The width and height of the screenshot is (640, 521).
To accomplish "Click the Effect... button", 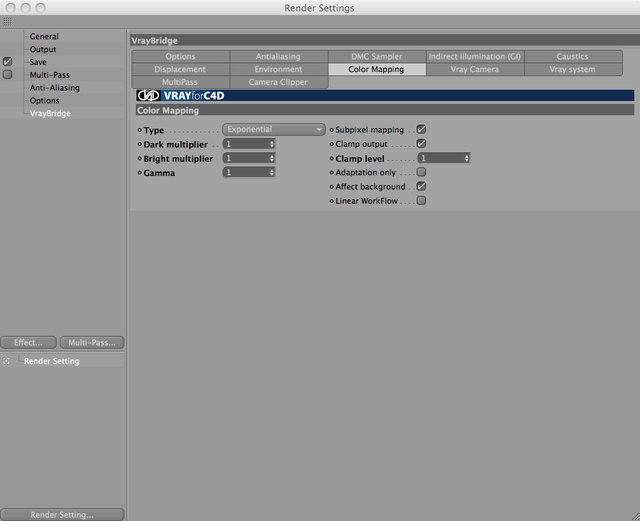I will point(29,343).
